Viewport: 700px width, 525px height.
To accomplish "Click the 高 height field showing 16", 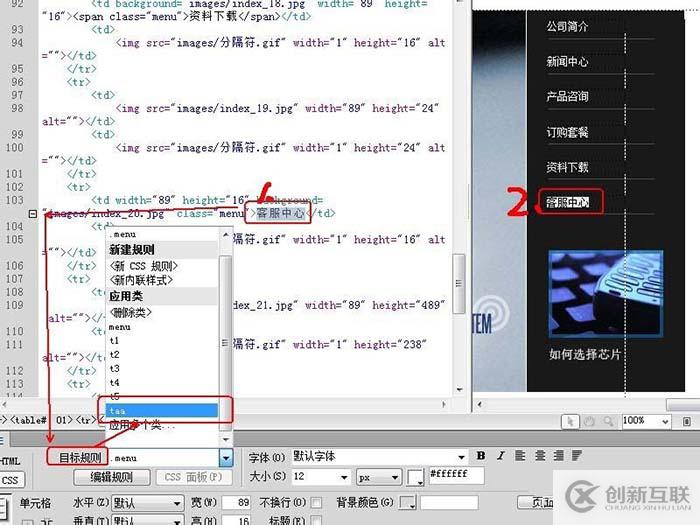I will (237, 521).
